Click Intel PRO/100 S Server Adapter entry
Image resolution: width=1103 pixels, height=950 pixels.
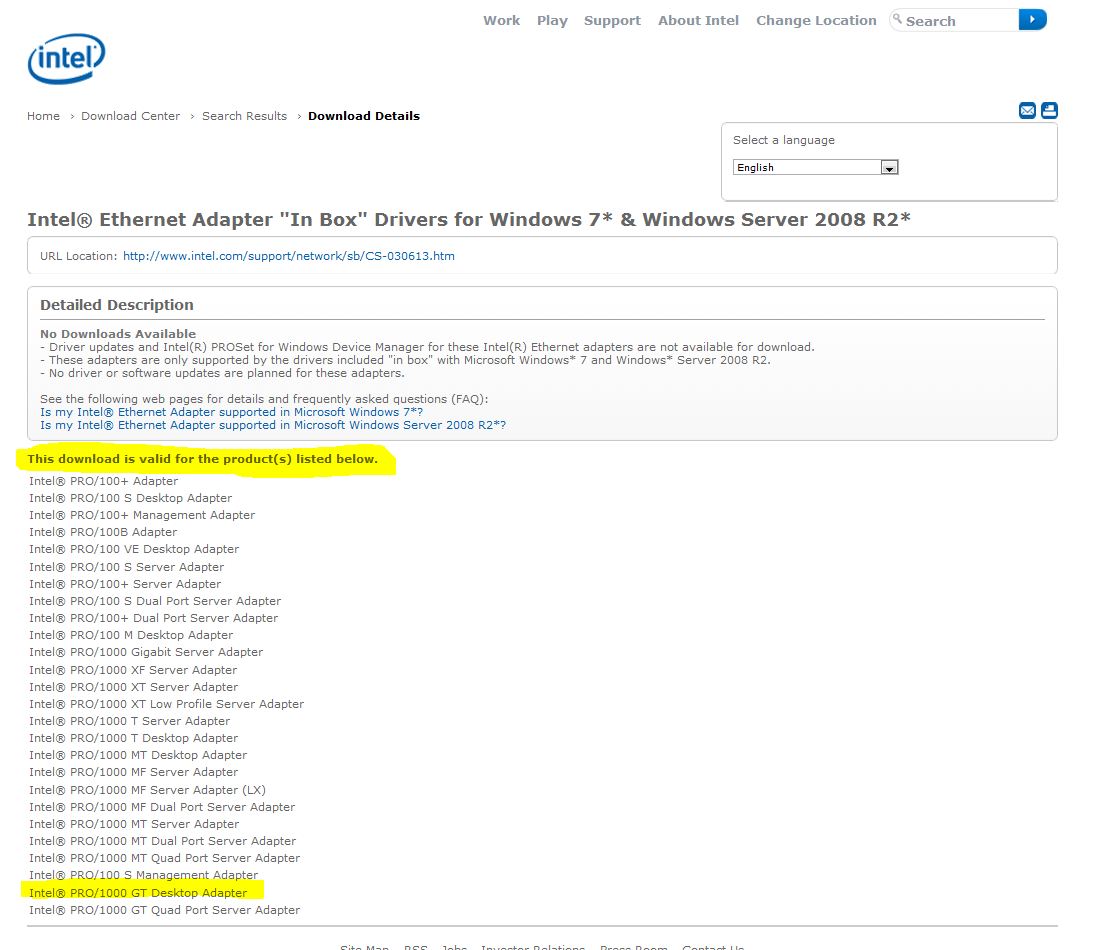coord(127,567)
